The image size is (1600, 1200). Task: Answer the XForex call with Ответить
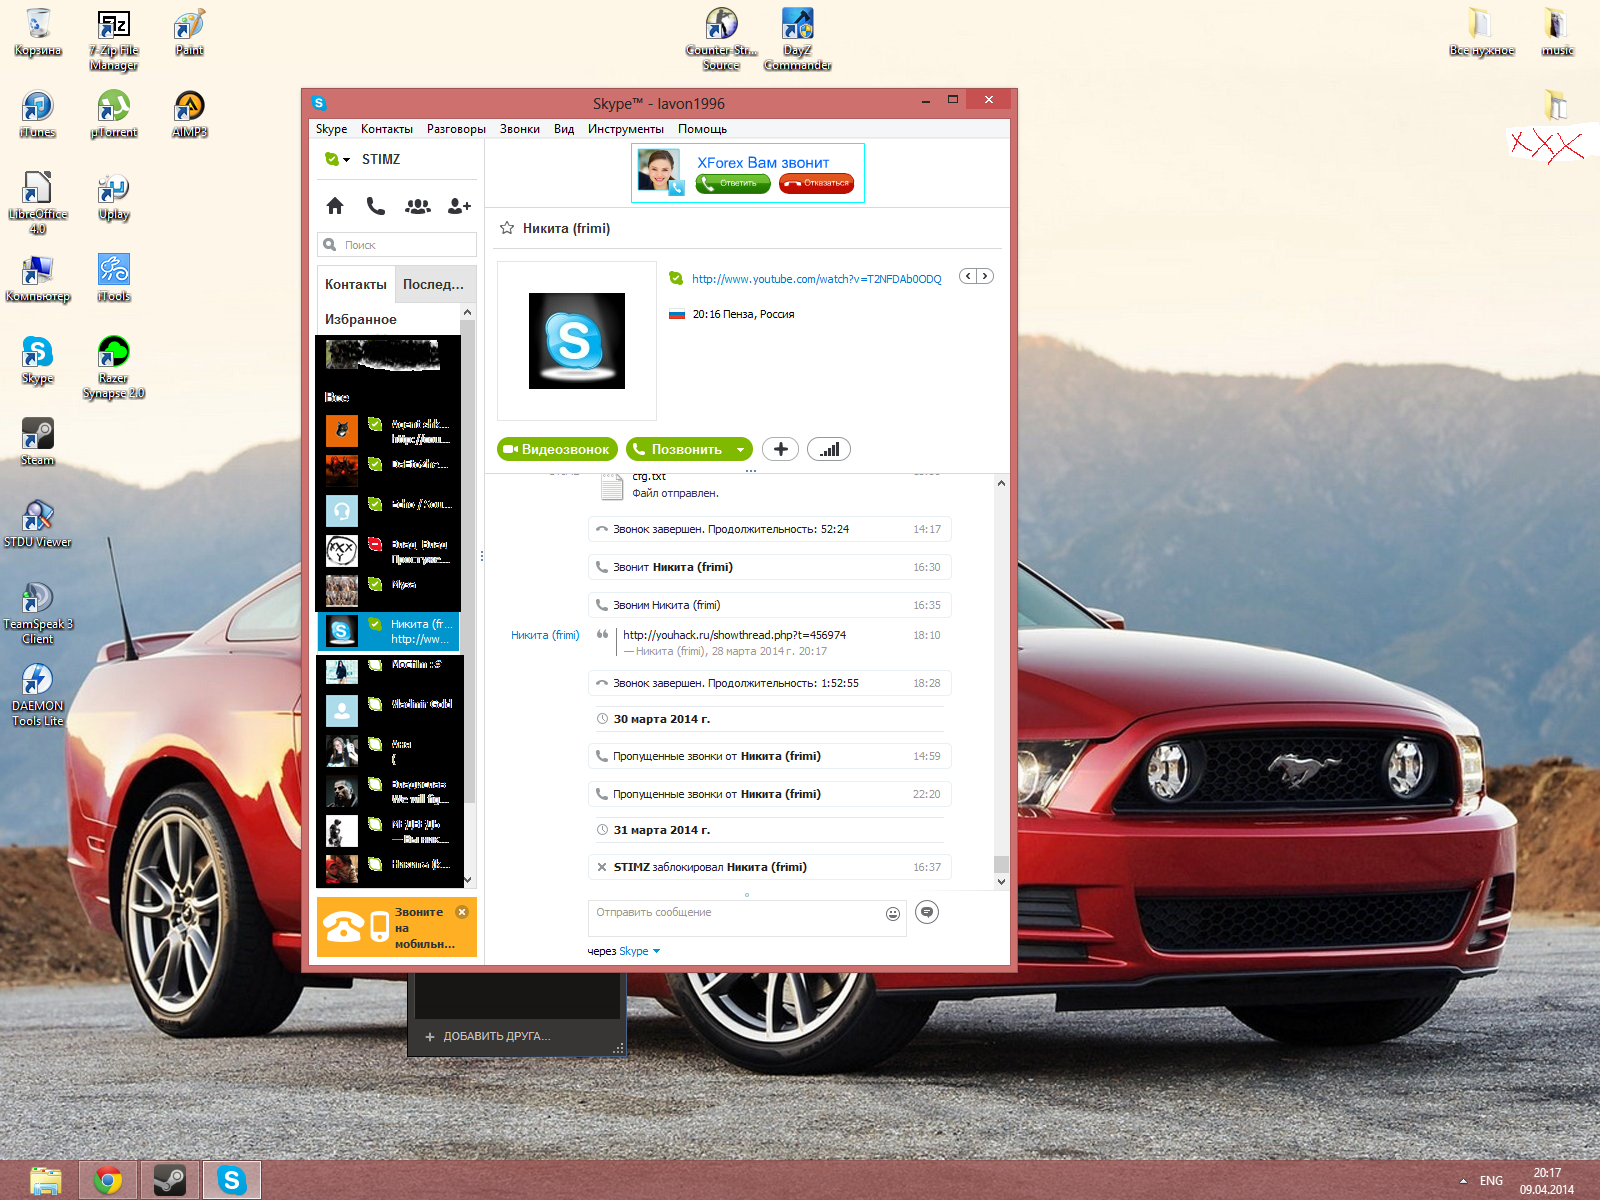tap(733, 183)
